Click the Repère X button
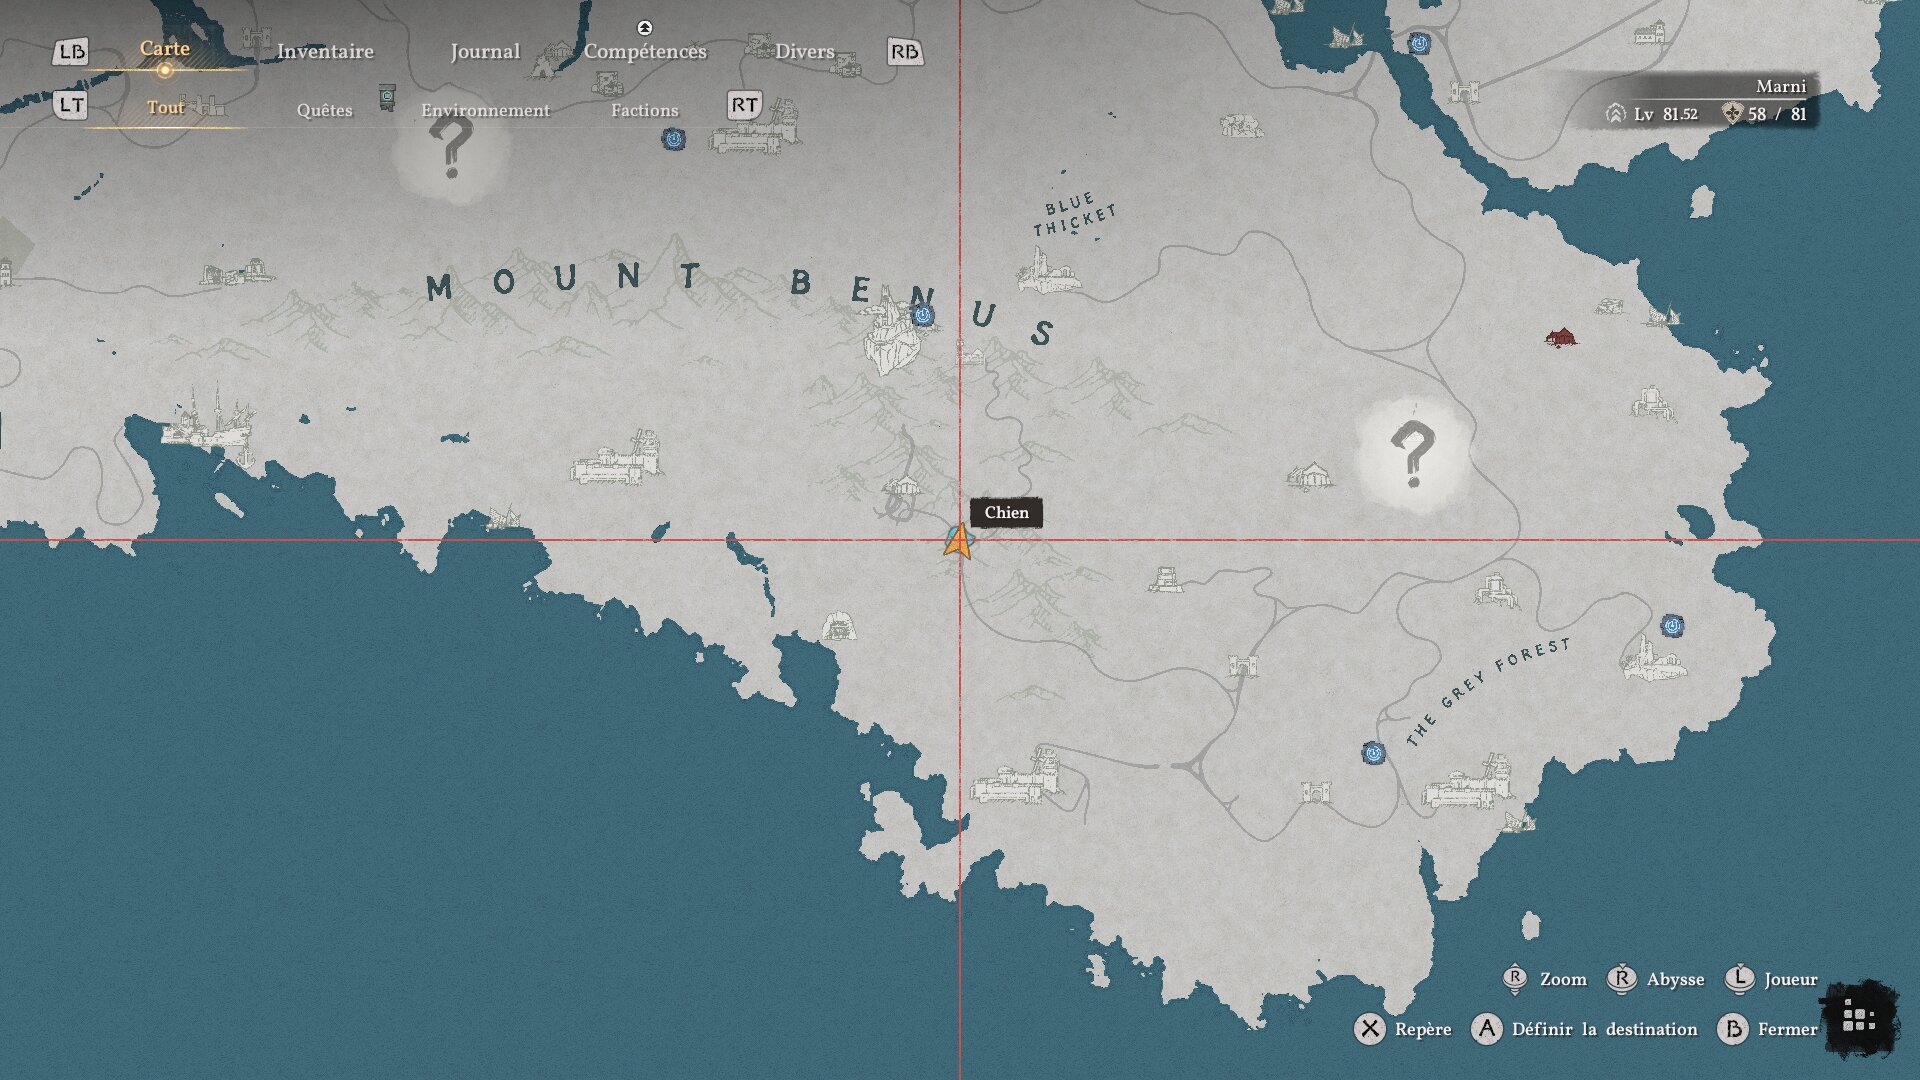This screenshot has width=1920, height=1080. [1370, 1029]
